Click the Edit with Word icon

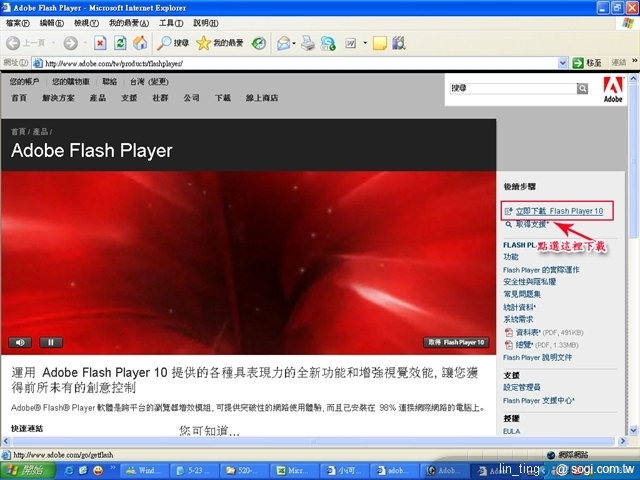[351, 43]
